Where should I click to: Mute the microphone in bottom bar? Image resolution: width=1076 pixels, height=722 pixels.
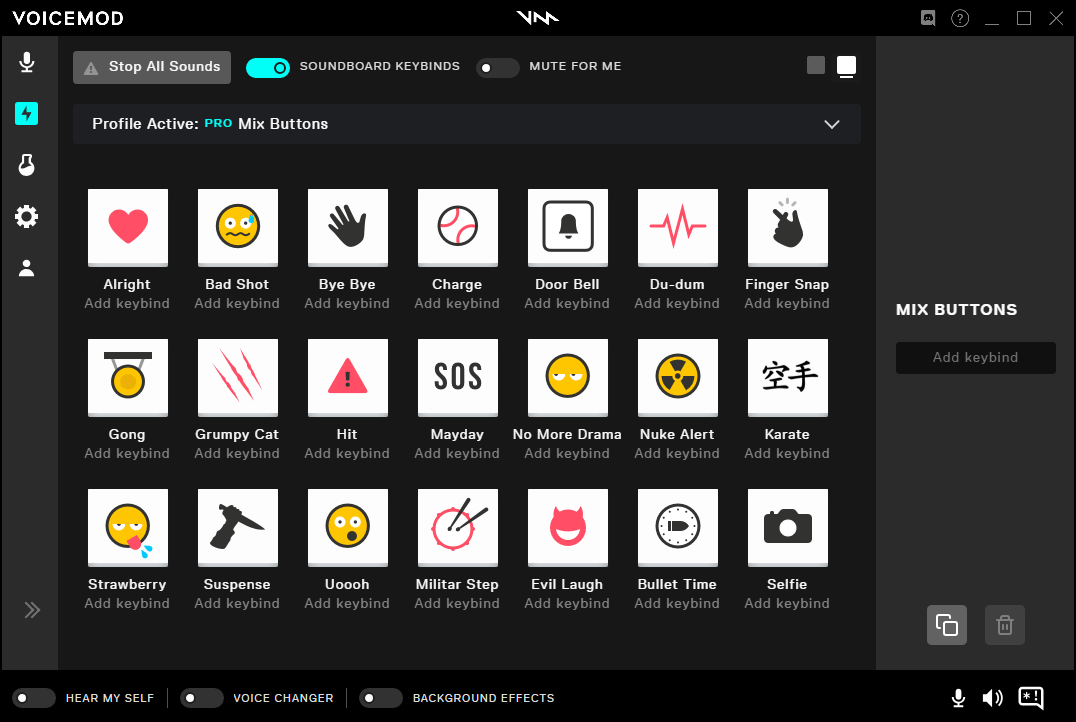(958, 698)
